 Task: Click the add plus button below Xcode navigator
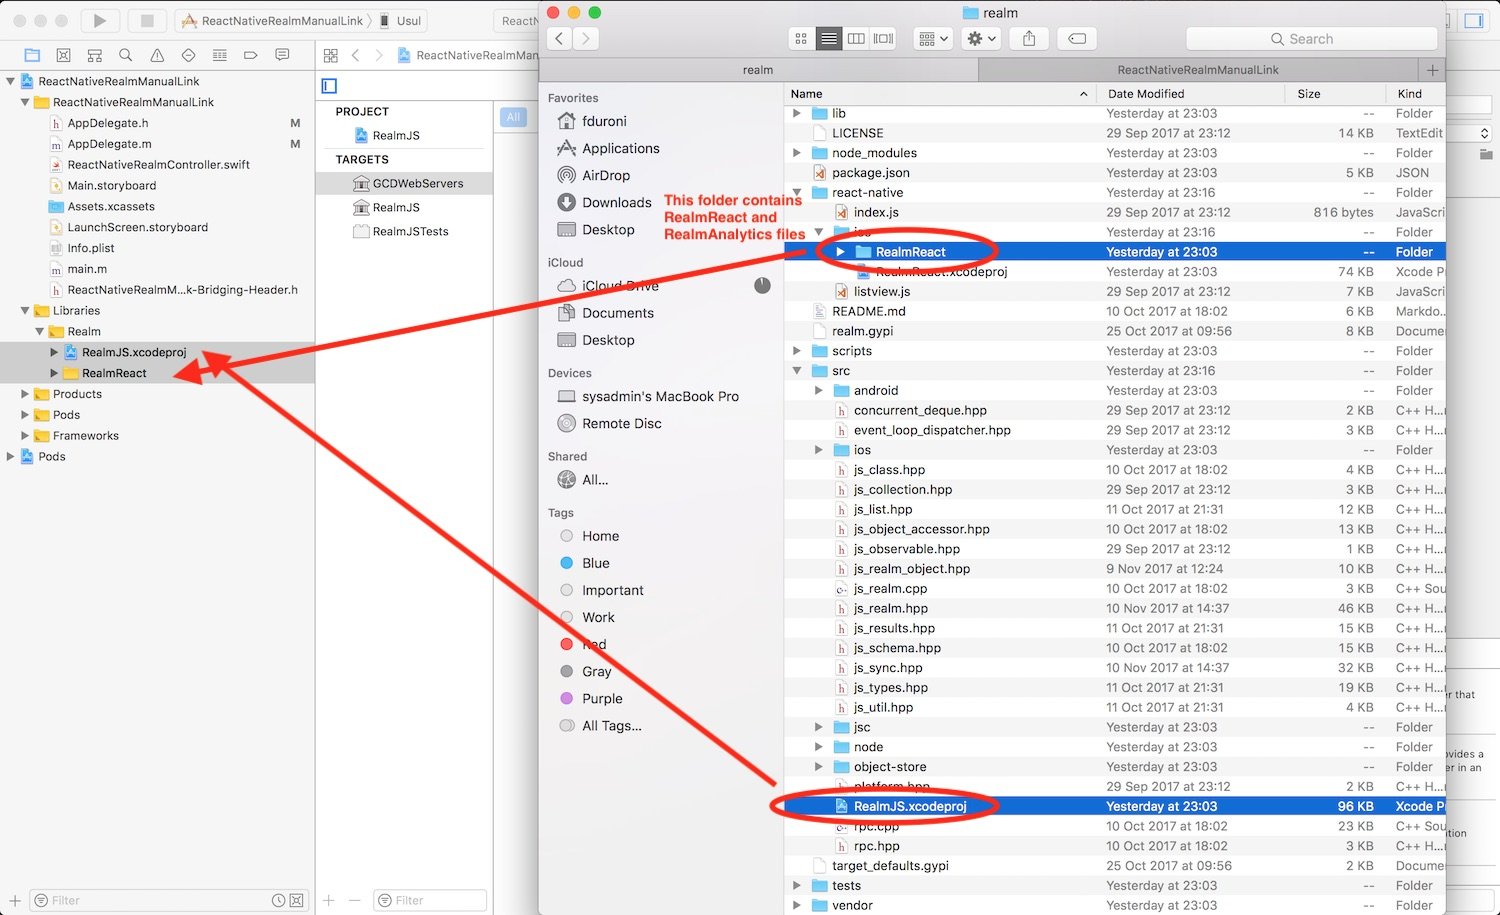[15, 900]
